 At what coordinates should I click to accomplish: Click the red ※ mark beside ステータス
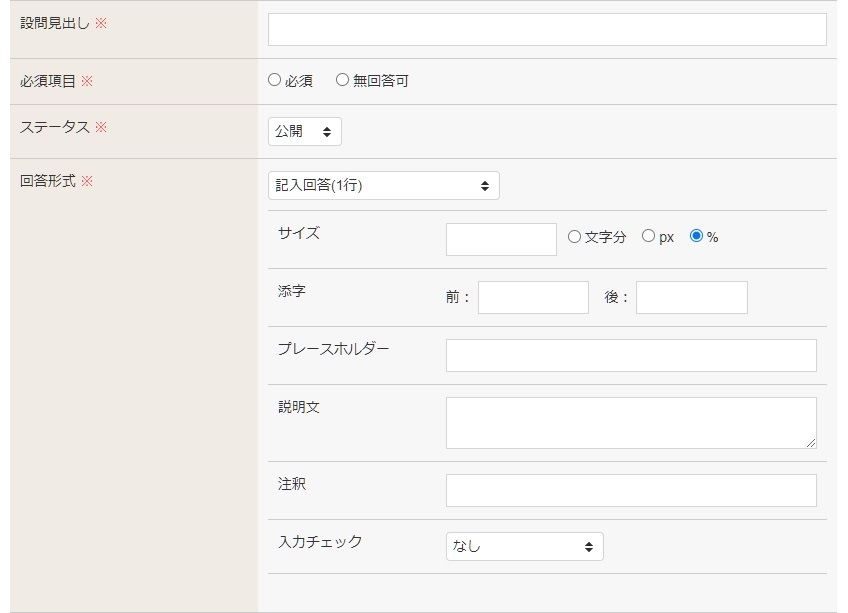[100, 128]
